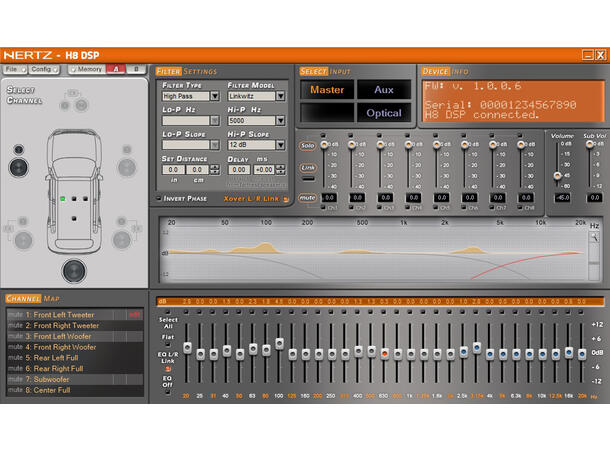Select the rear left speaker icon
The width and height of the screenshot is (610, 450).
pos(23,240)
